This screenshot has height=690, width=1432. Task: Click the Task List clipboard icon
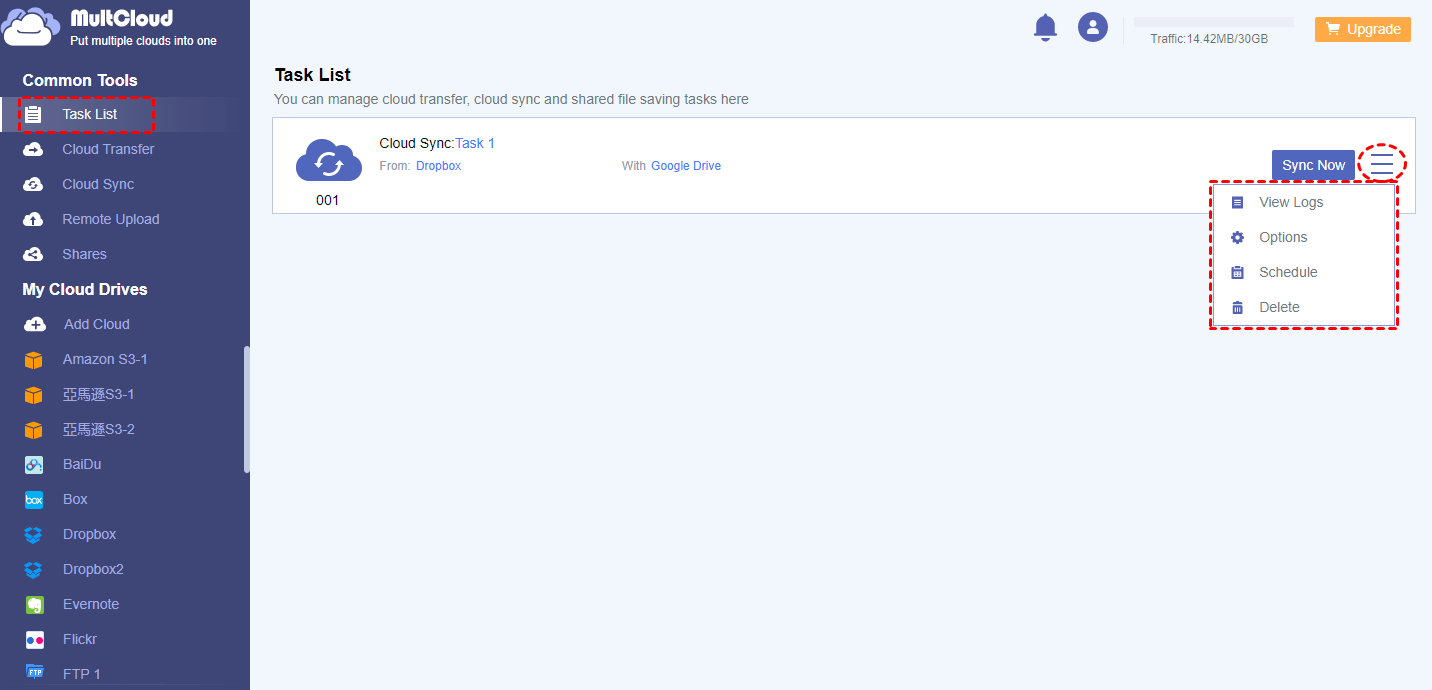(33, 114)
